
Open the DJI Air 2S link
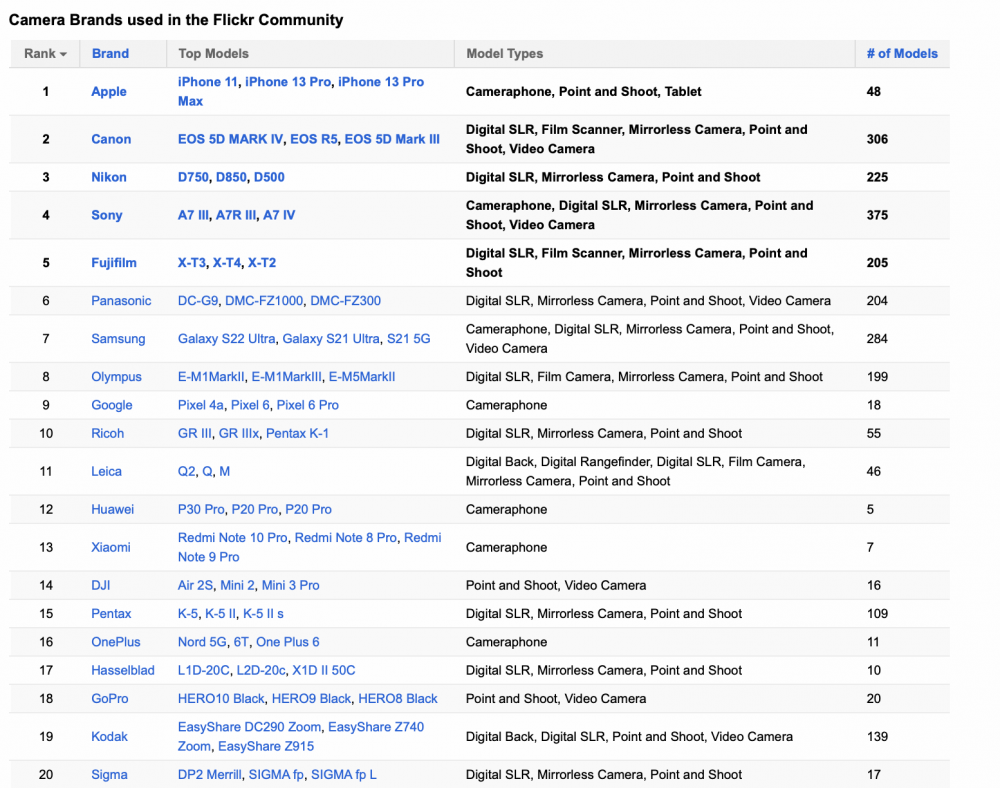click(195, 585)
